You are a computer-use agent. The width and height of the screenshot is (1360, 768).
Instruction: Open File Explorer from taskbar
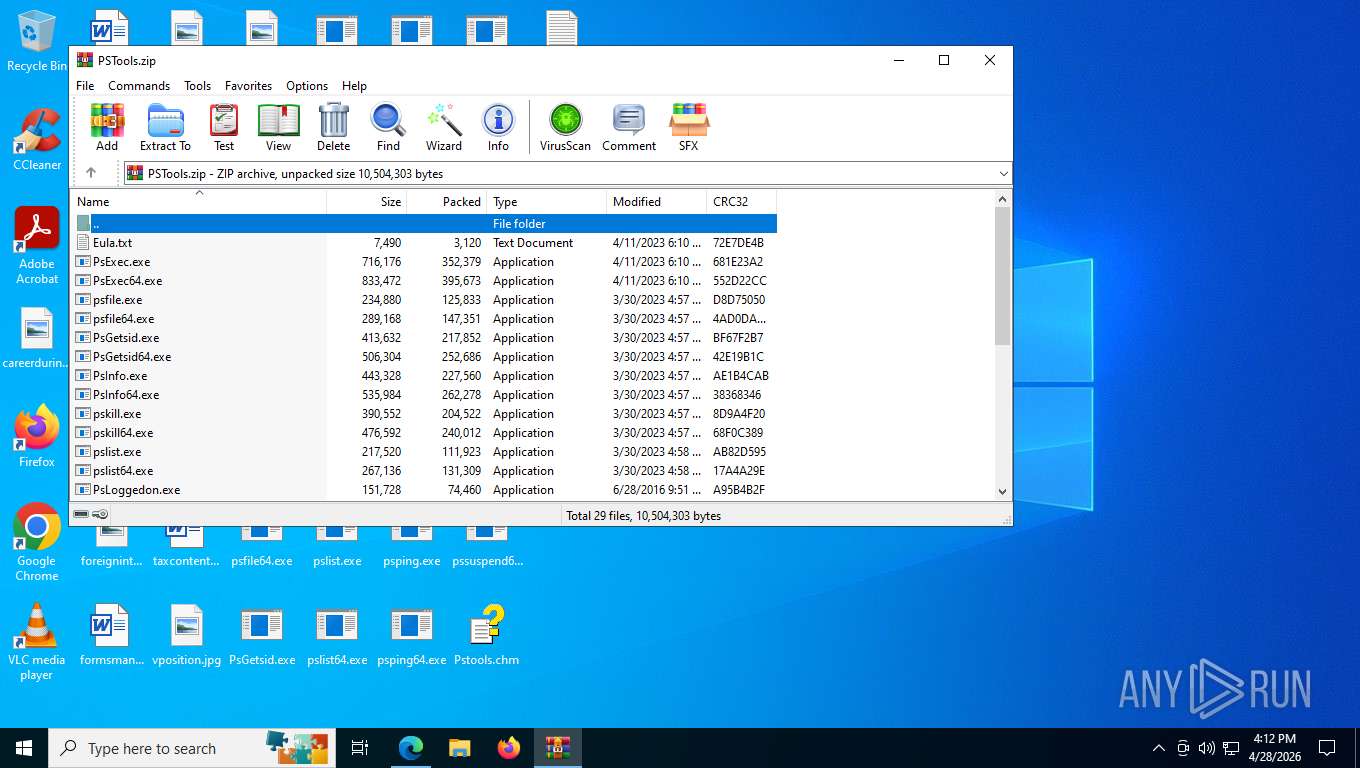(x=460, y=748)
